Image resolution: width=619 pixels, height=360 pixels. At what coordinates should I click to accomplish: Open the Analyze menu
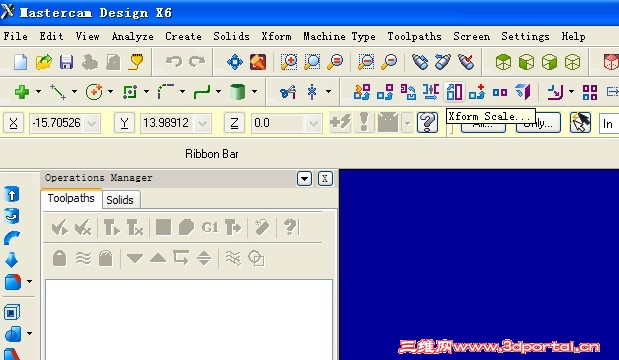click(133, 36)
